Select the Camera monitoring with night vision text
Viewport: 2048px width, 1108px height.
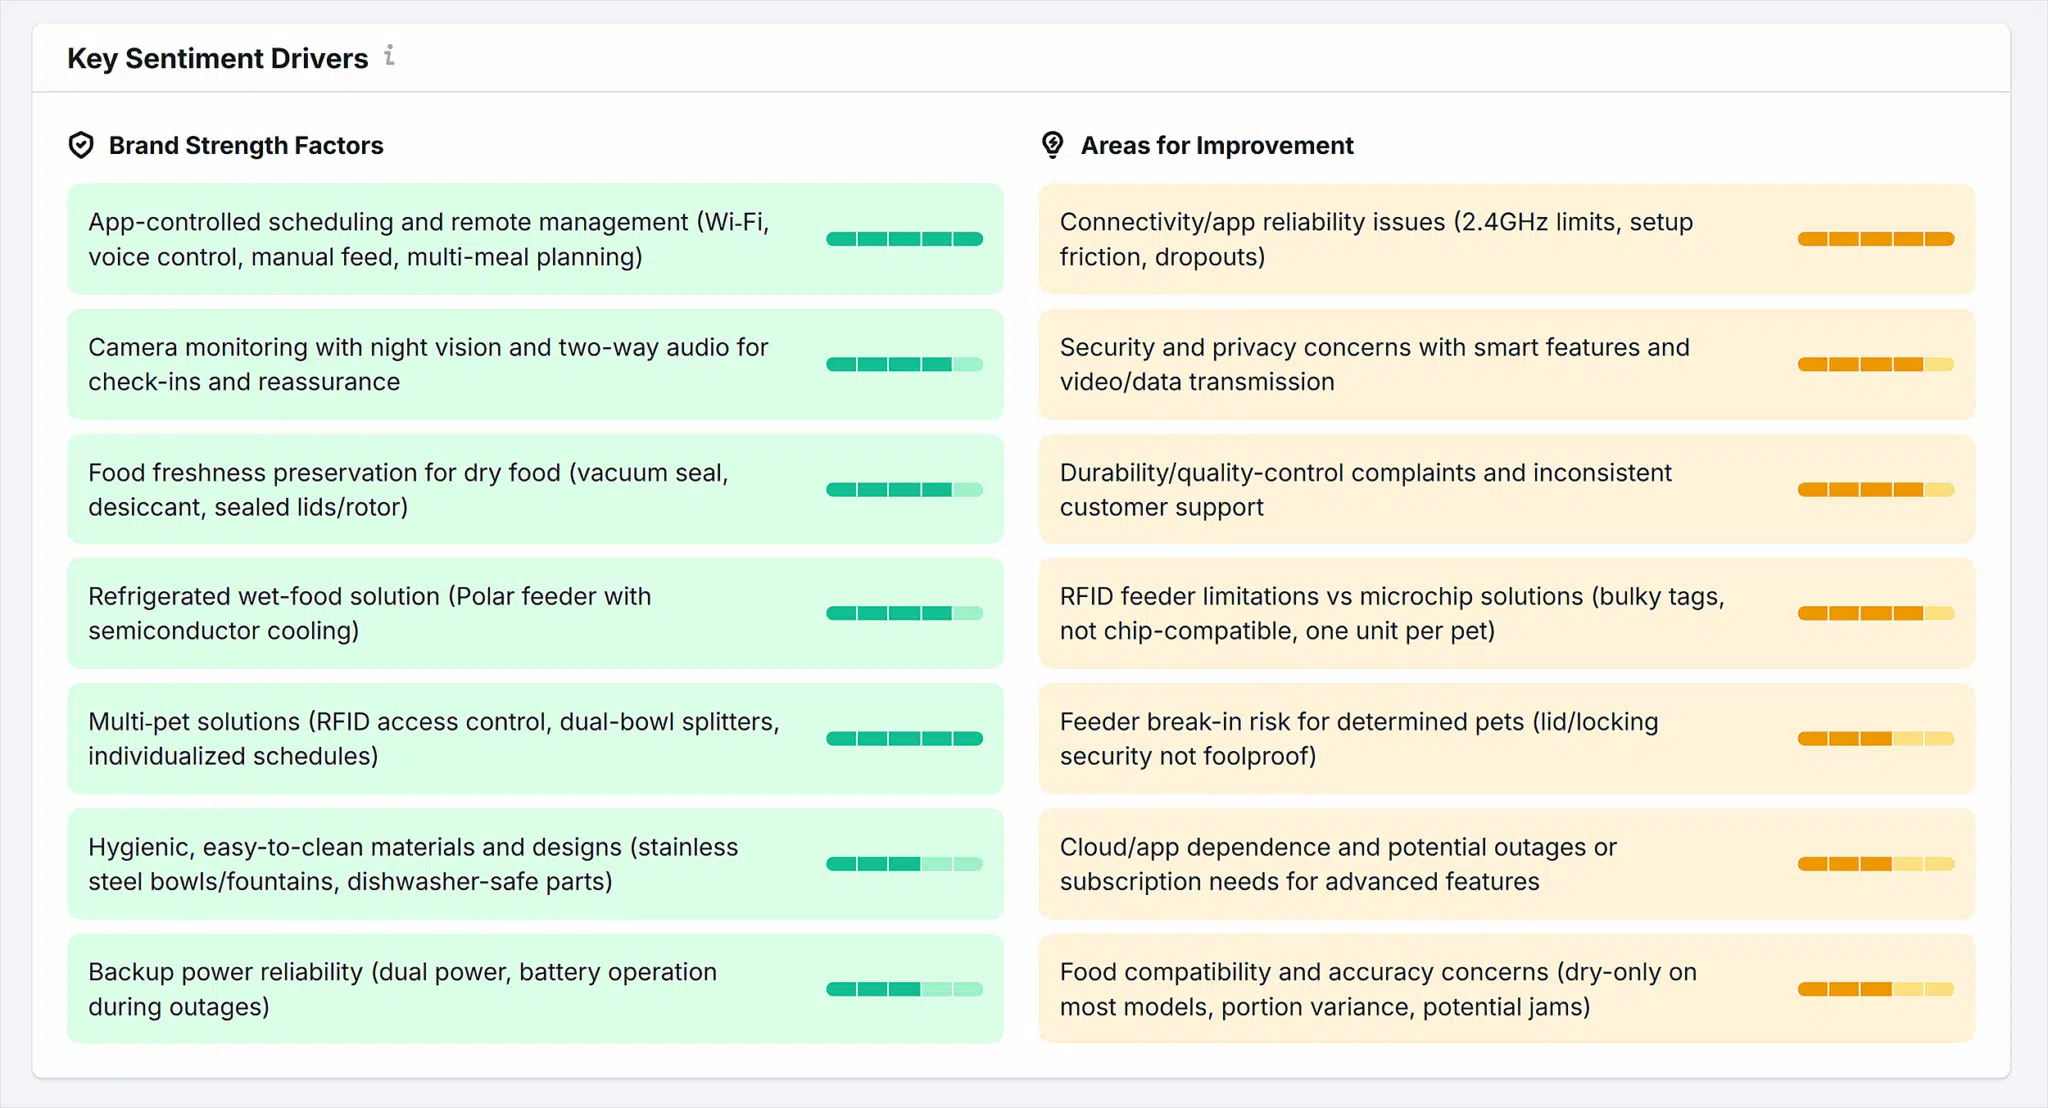point(428,364)
